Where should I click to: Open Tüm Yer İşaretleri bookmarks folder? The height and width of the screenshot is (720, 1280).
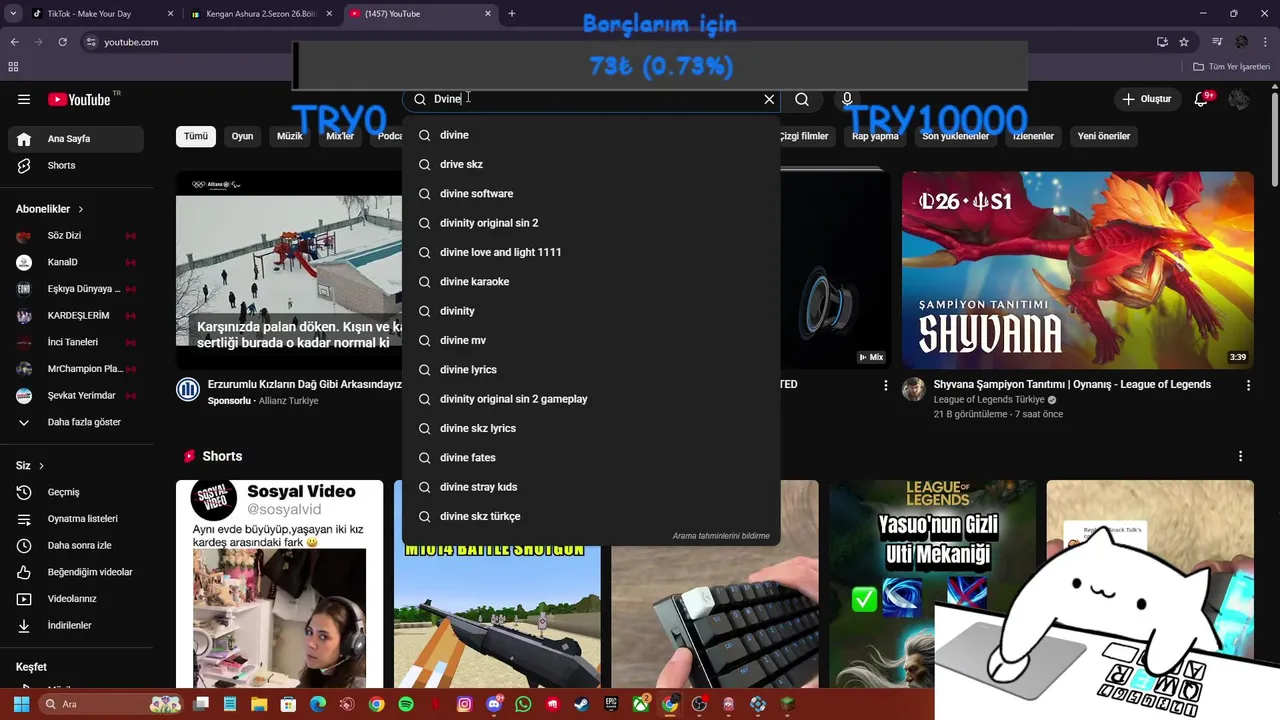1232,67
